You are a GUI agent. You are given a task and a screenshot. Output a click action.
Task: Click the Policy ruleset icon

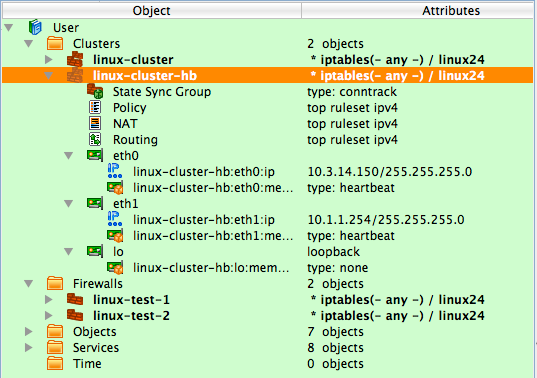[95, 107]
